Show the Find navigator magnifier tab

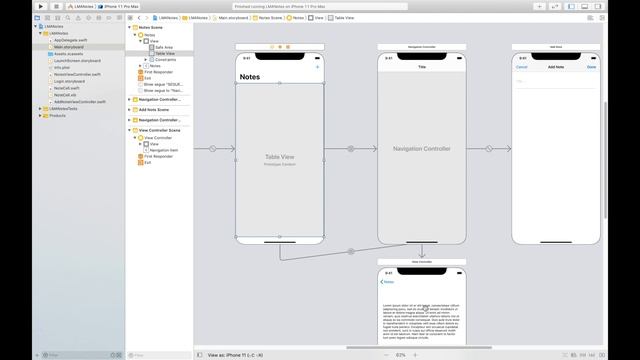click(68, 18)
